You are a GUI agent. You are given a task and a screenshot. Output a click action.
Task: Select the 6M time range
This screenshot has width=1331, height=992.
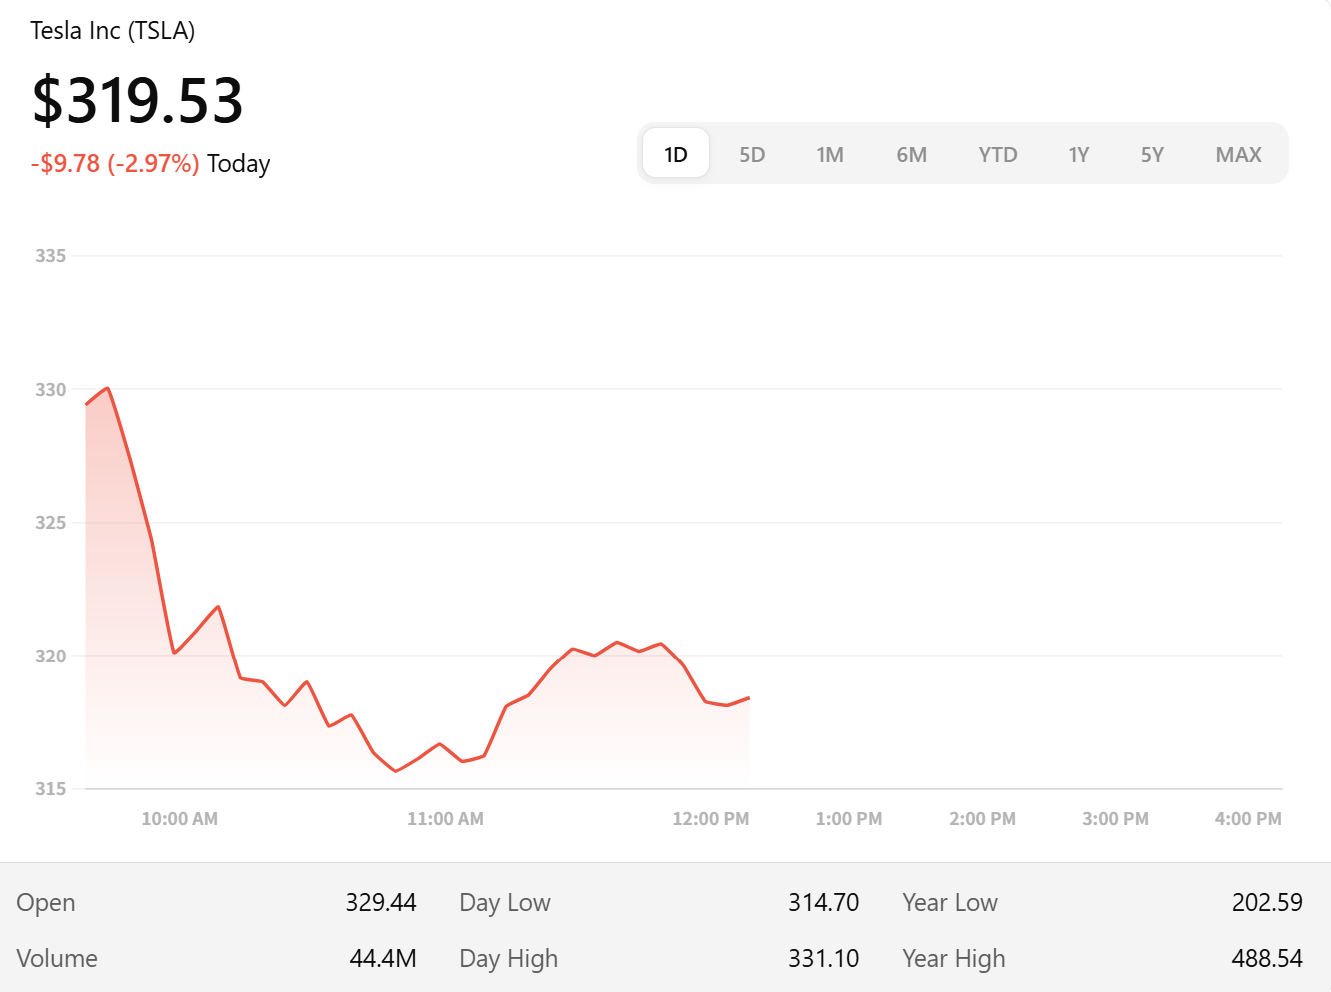(911, 154)
